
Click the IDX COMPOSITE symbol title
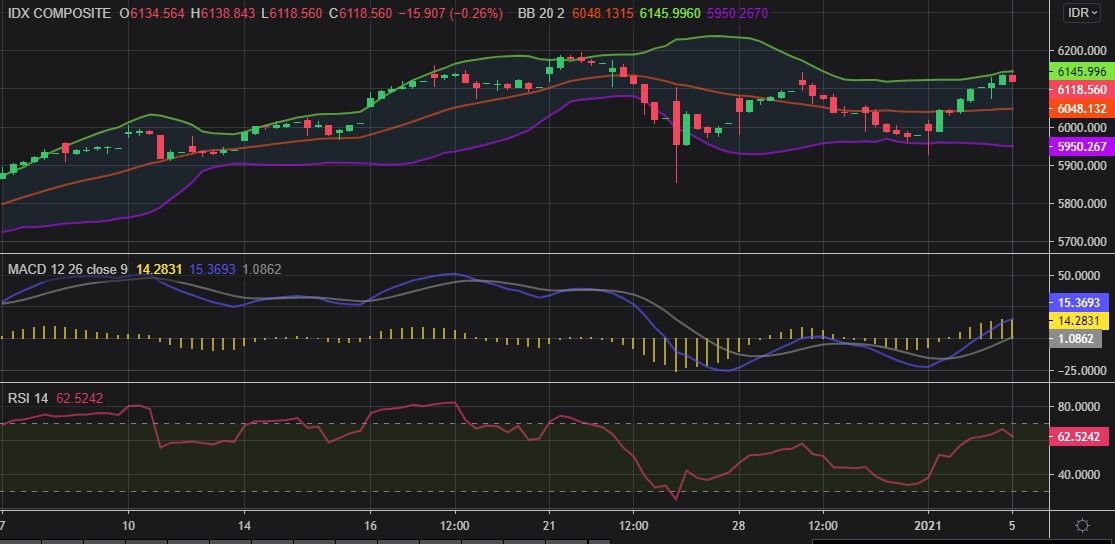tap(58, 14)
